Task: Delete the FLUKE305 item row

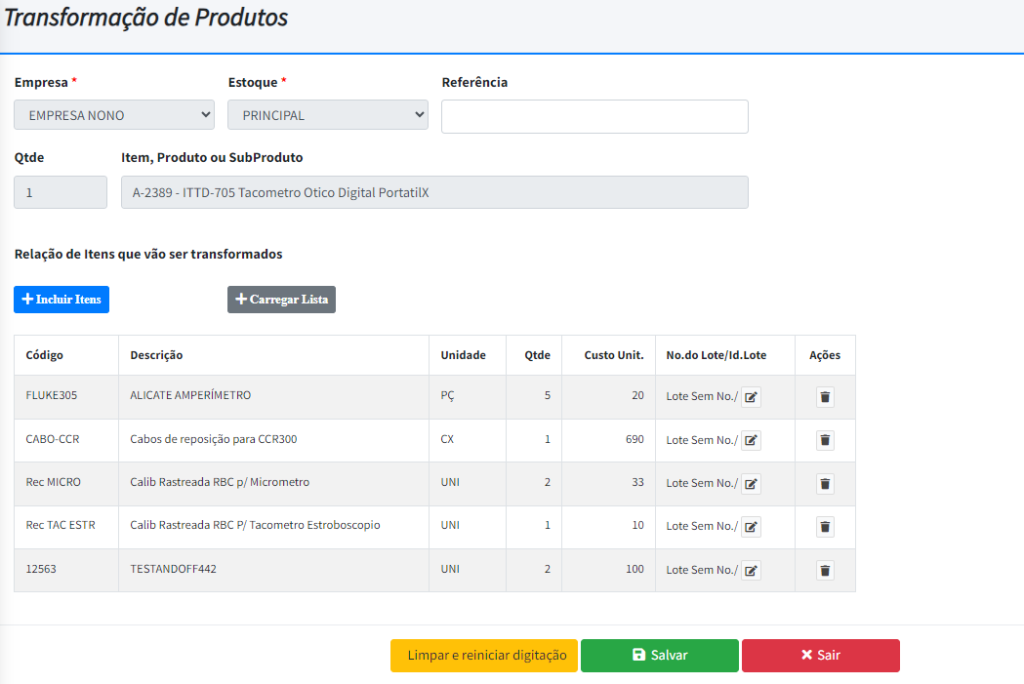Action: pos(825,397)
